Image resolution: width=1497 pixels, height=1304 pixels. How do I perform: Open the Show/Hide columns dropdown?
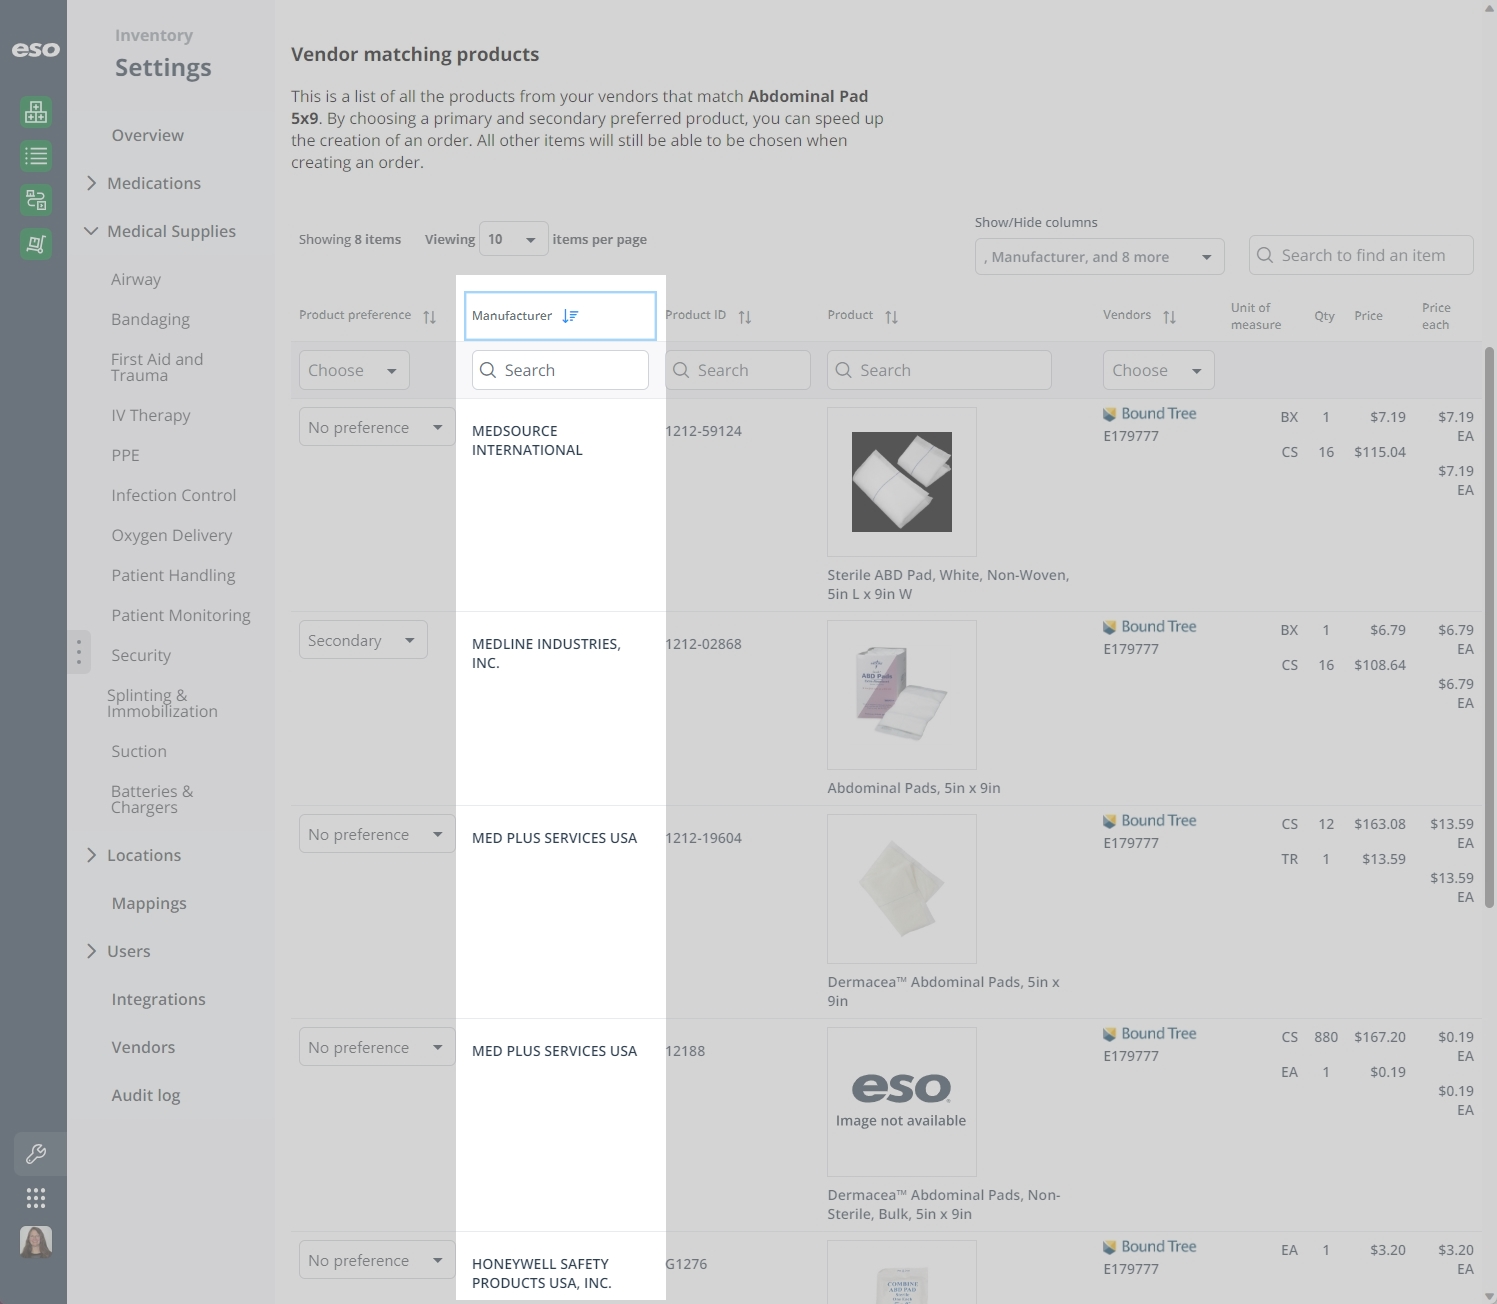pyautogui.click(x=1099, y=257)
